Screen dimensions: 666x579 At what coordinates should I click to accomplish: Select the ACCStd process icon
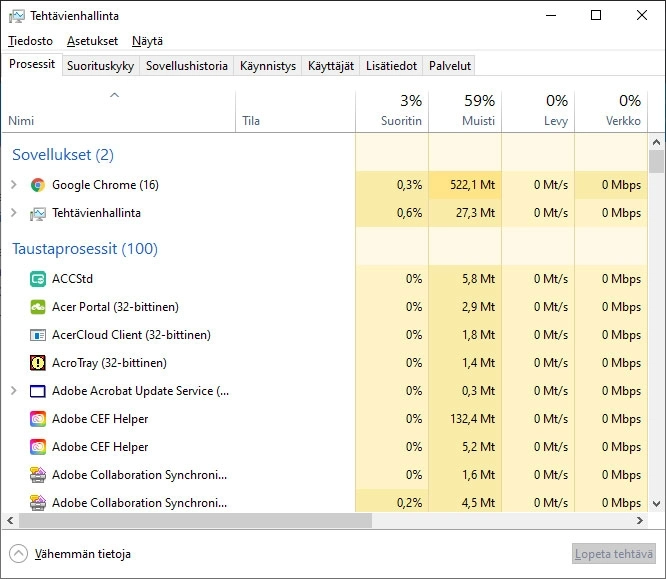[38, 279]
